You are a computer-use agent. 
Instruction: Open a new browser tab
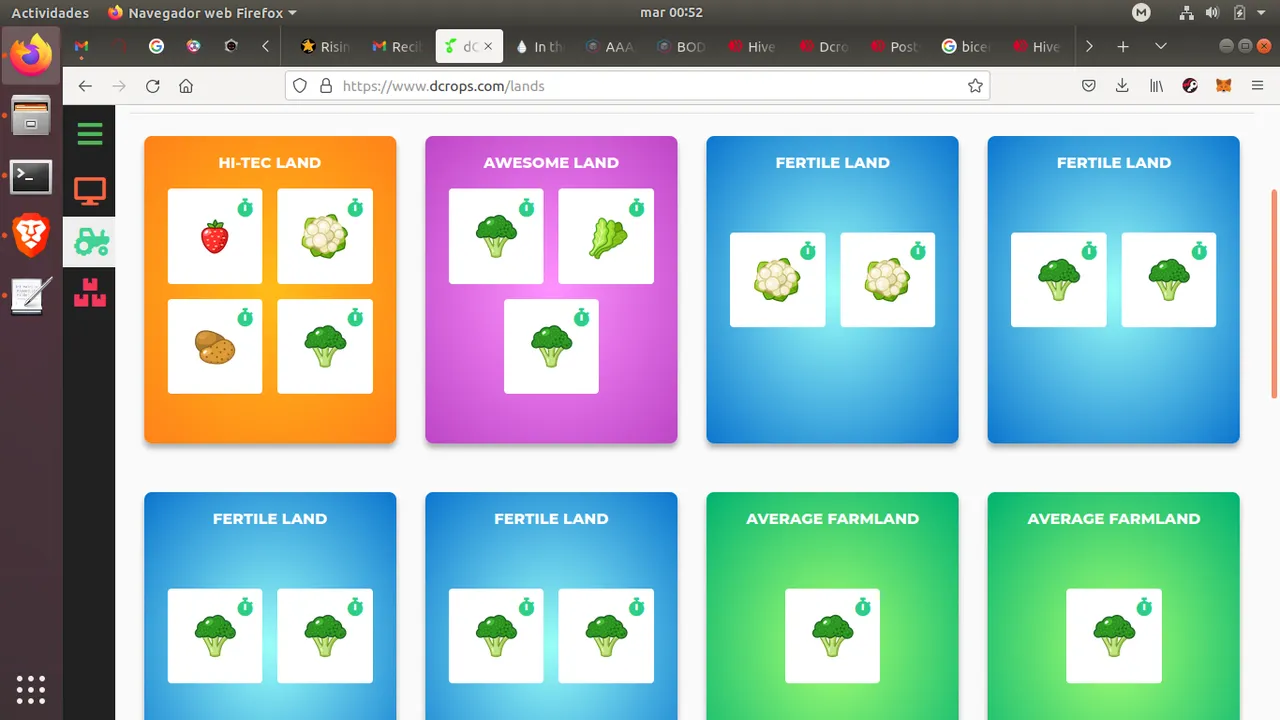tap(1123, 46)
